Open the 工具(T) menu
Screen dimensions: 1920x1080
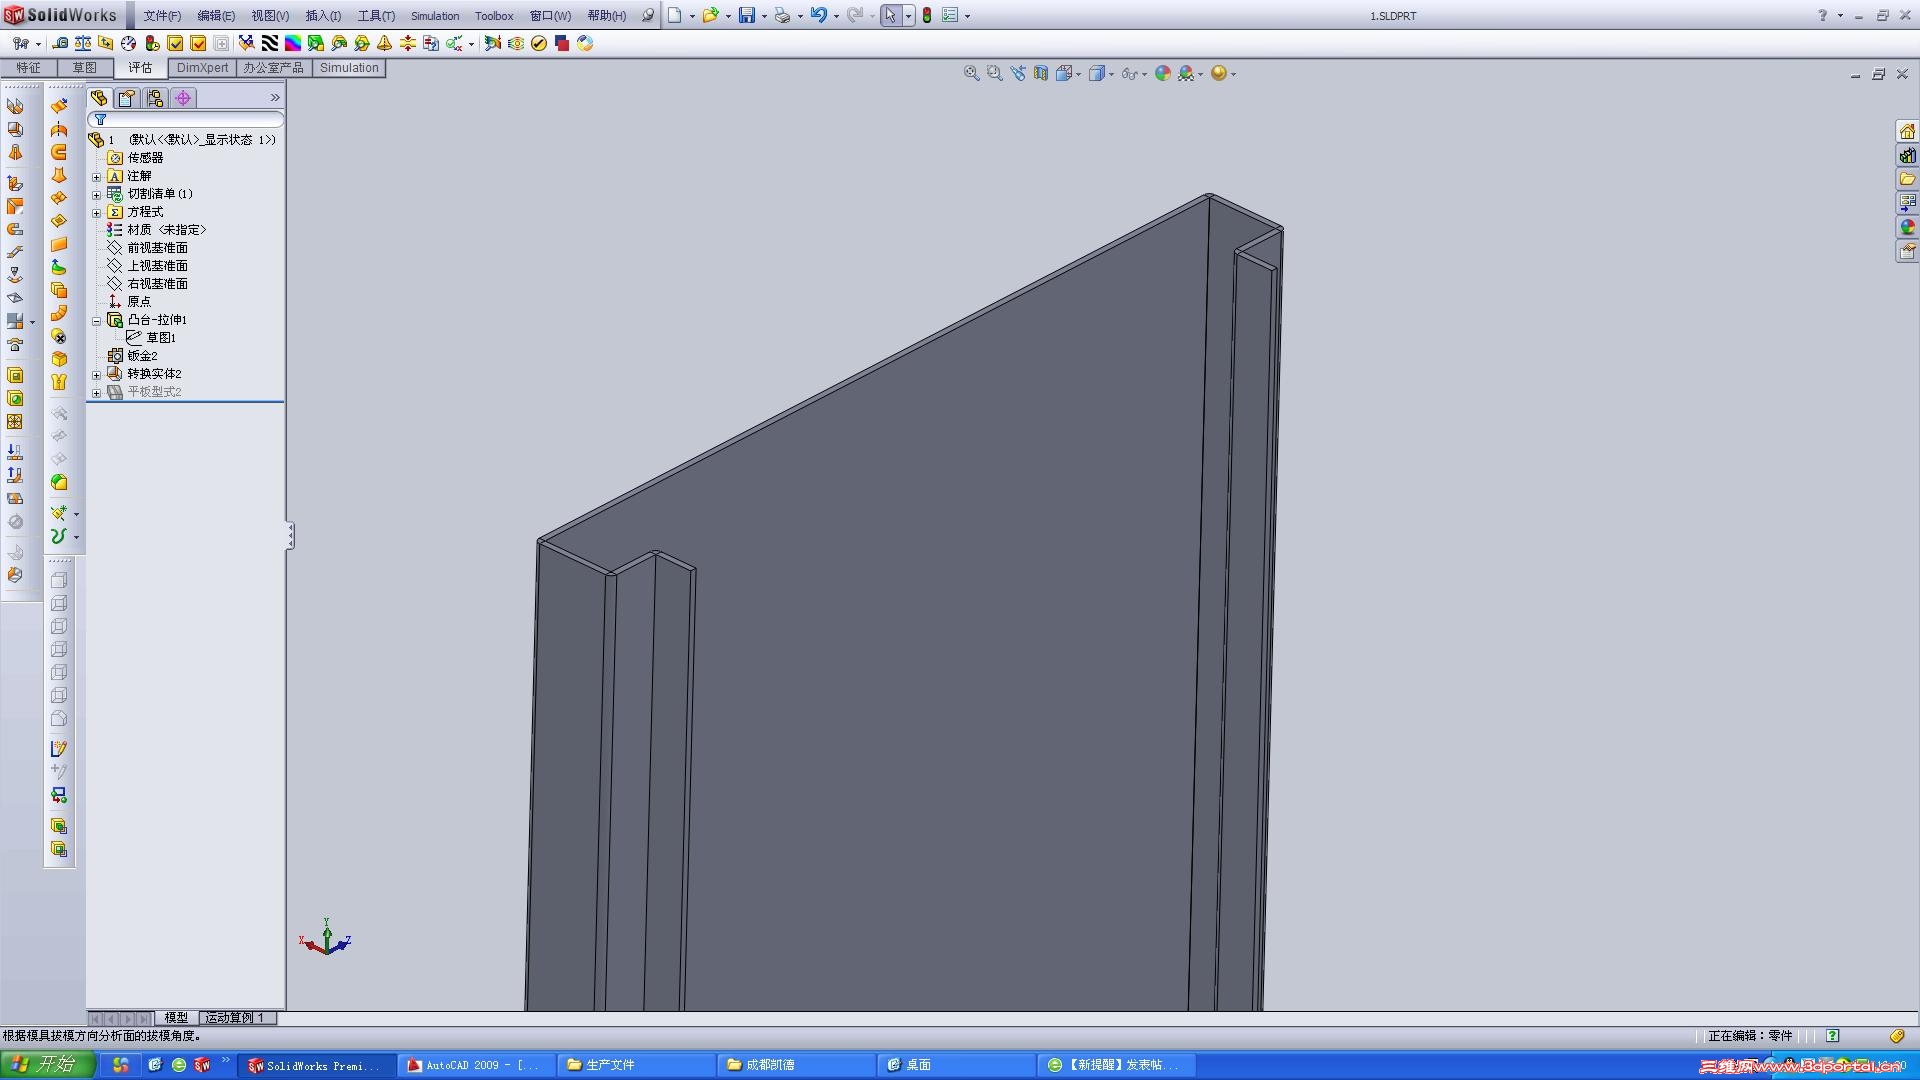pos(376,15)
